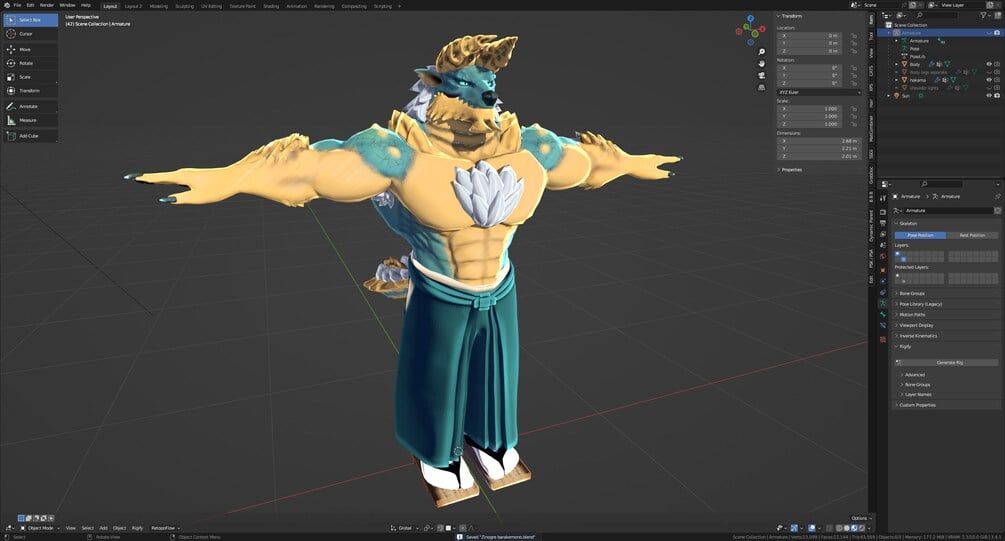1005x541 pixels.
Task: Select the Pose Position button
Action: coord(920,235)
